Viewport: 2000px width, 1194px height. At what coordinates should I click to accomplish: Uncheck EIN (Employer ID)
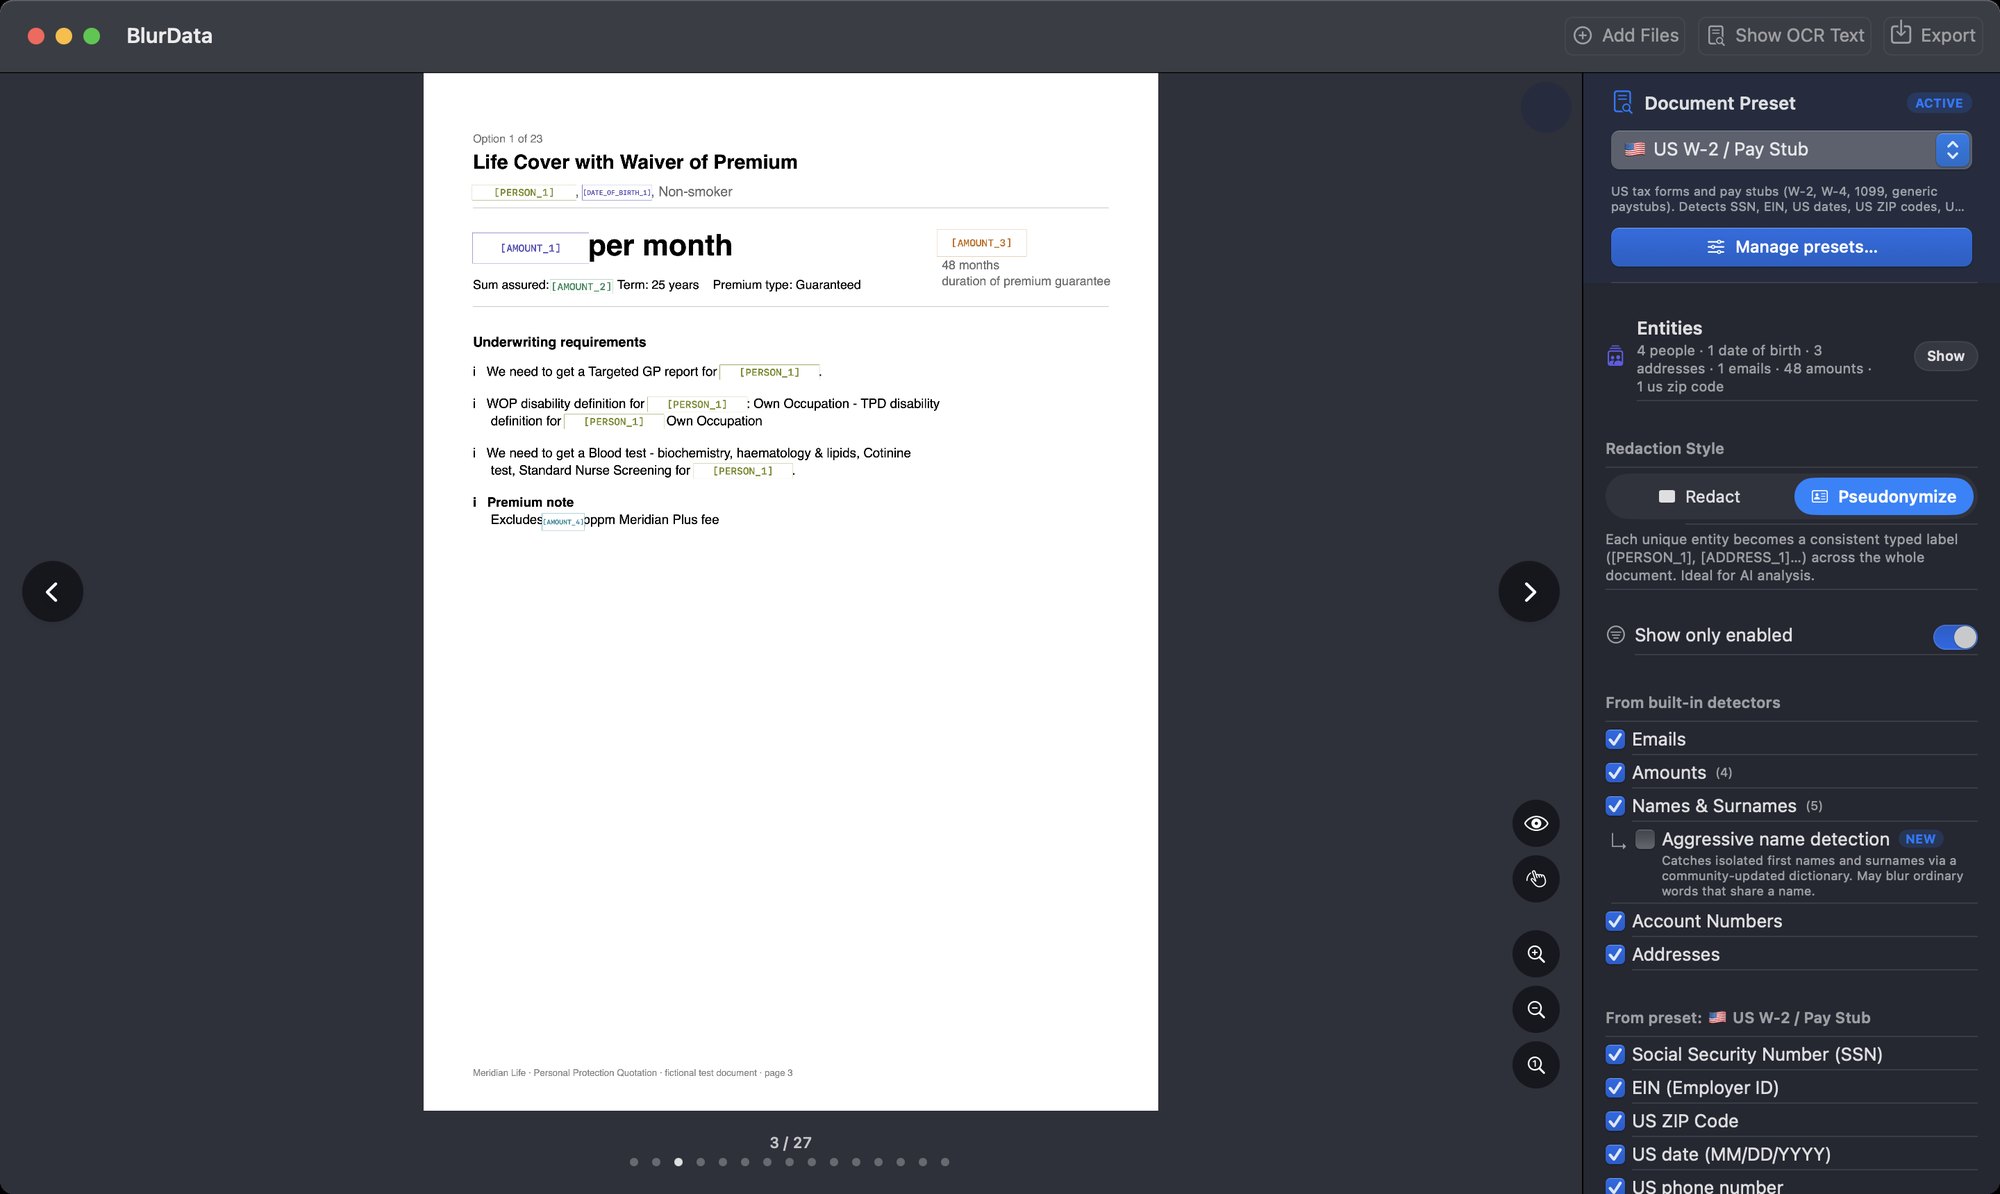click(1615, 1087)
